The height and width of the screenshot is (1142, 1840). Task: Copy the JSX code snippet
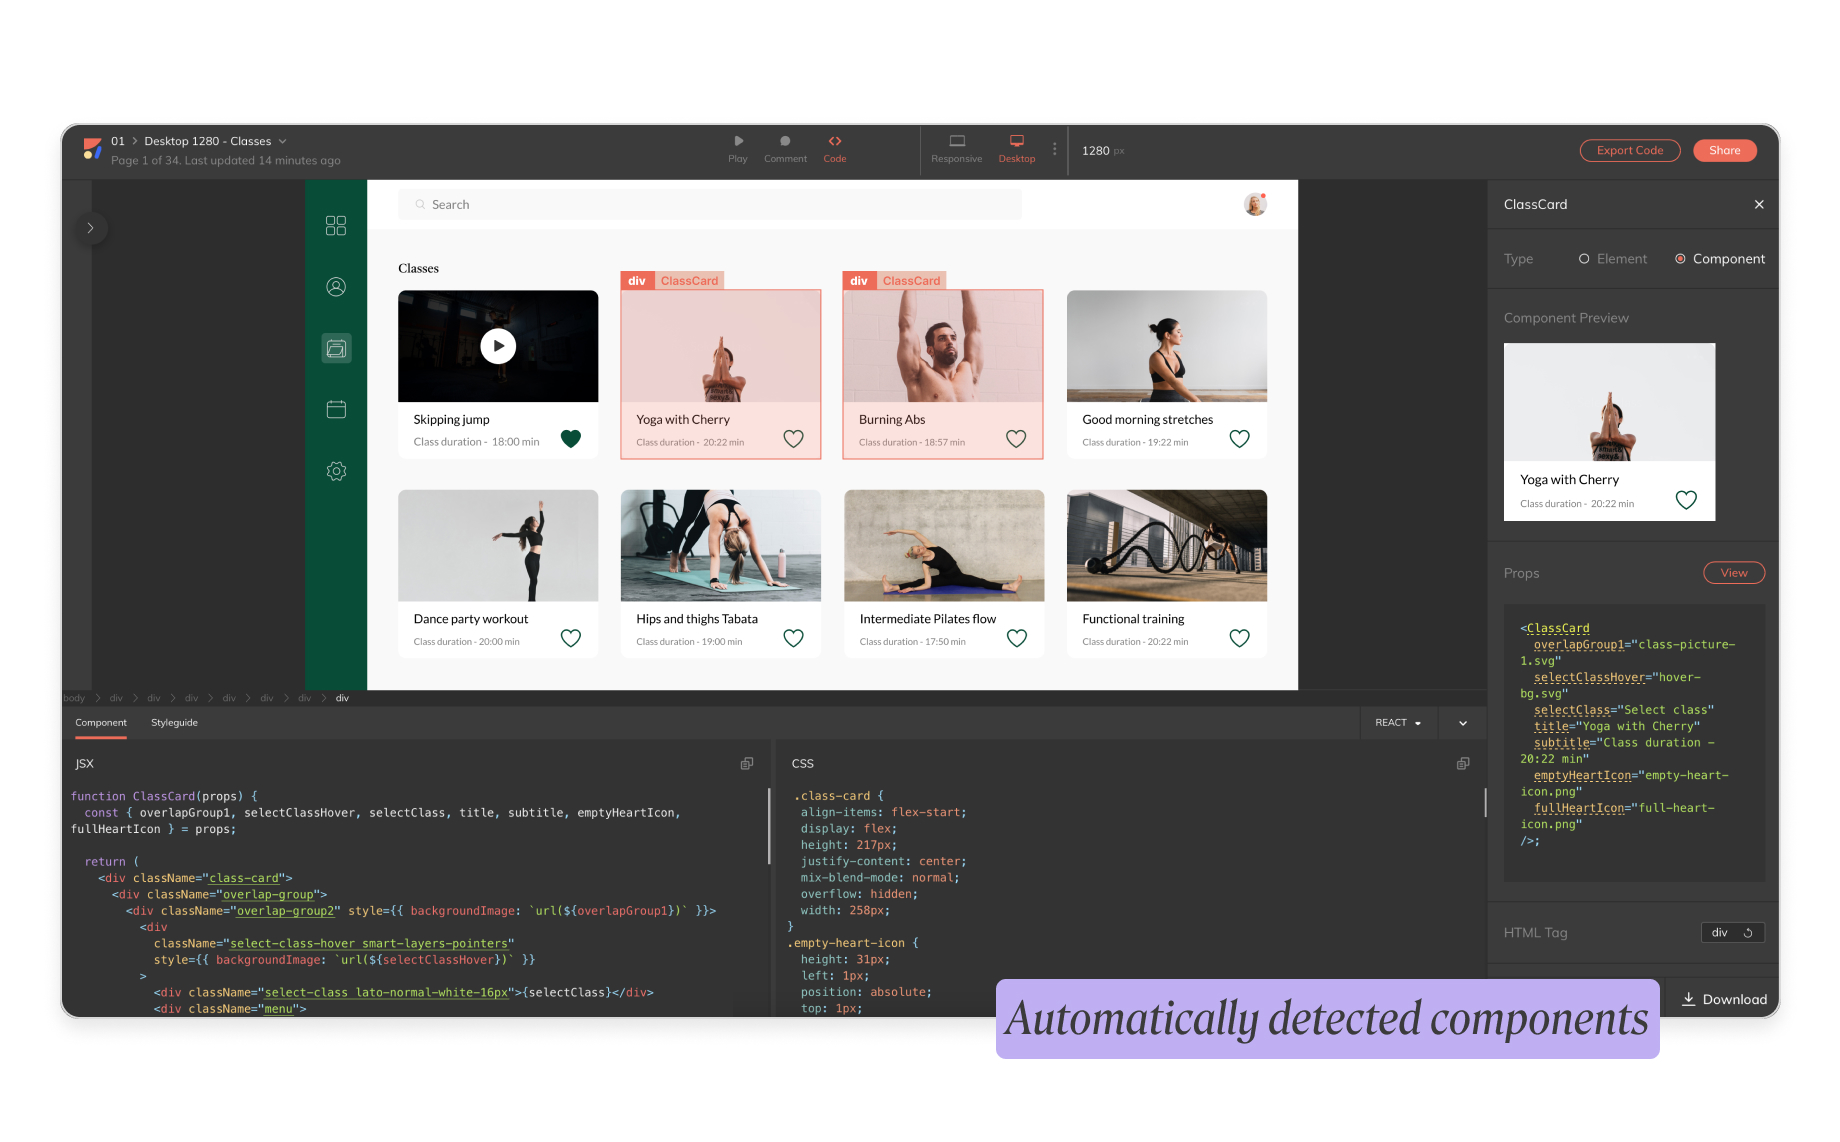point(746,763)
